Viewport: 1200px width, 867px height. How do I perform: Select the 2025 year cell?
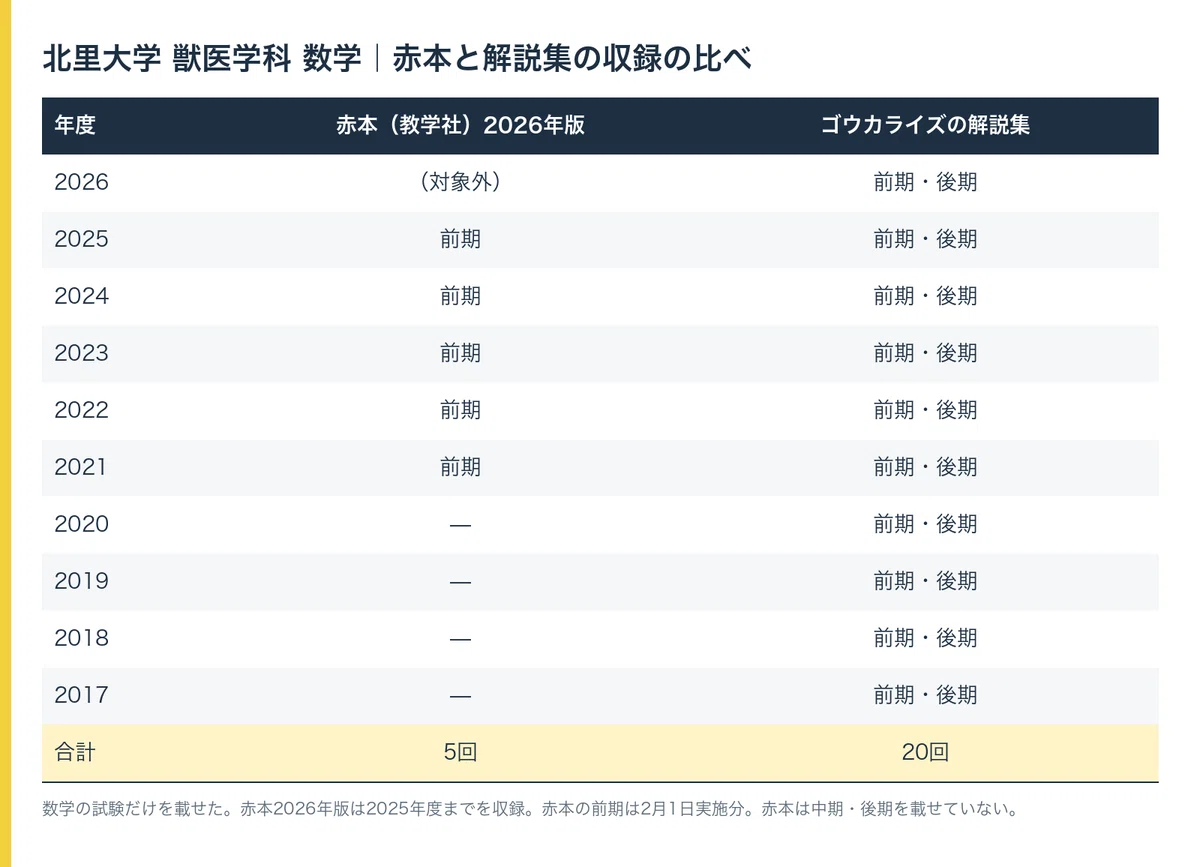[x=81, y=240]
